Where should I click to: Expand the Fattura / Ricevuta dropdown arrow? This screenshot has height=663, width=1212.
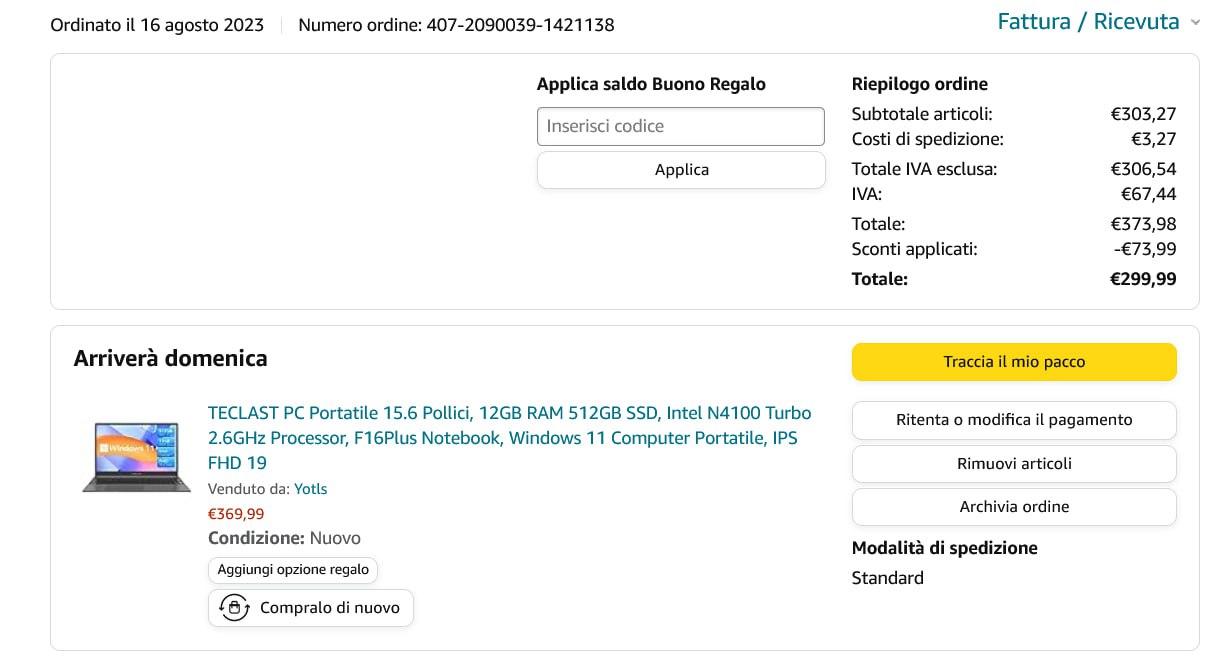click(x=1195, y=22)
